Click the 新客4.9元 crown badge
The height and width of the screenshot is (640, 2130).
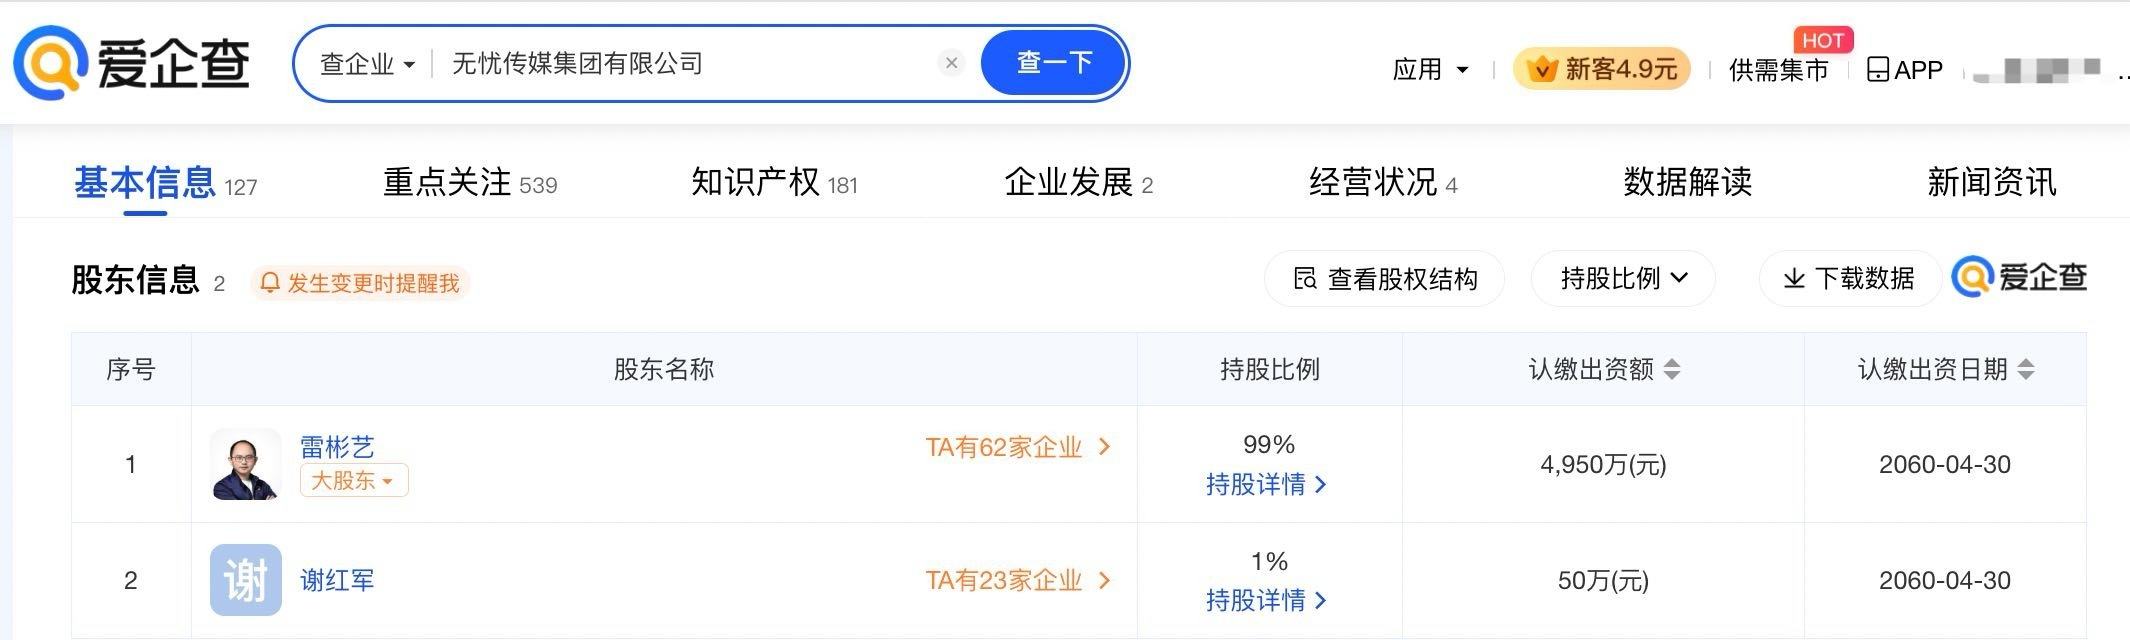pyautogui.click(x=1602, y=69)
